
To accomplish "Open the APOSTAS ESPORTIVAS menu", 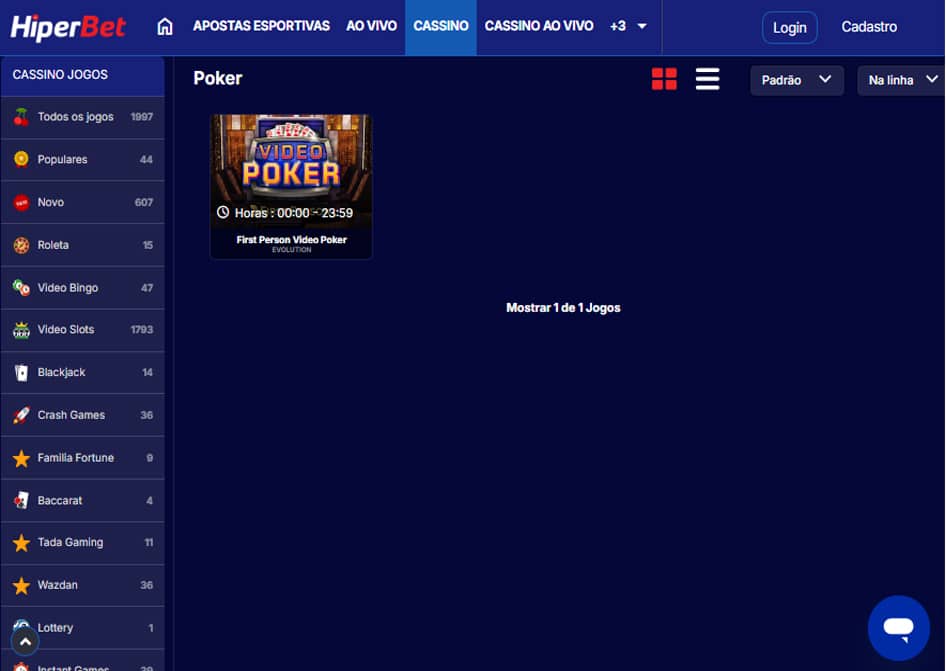I will tap(261, 27).
